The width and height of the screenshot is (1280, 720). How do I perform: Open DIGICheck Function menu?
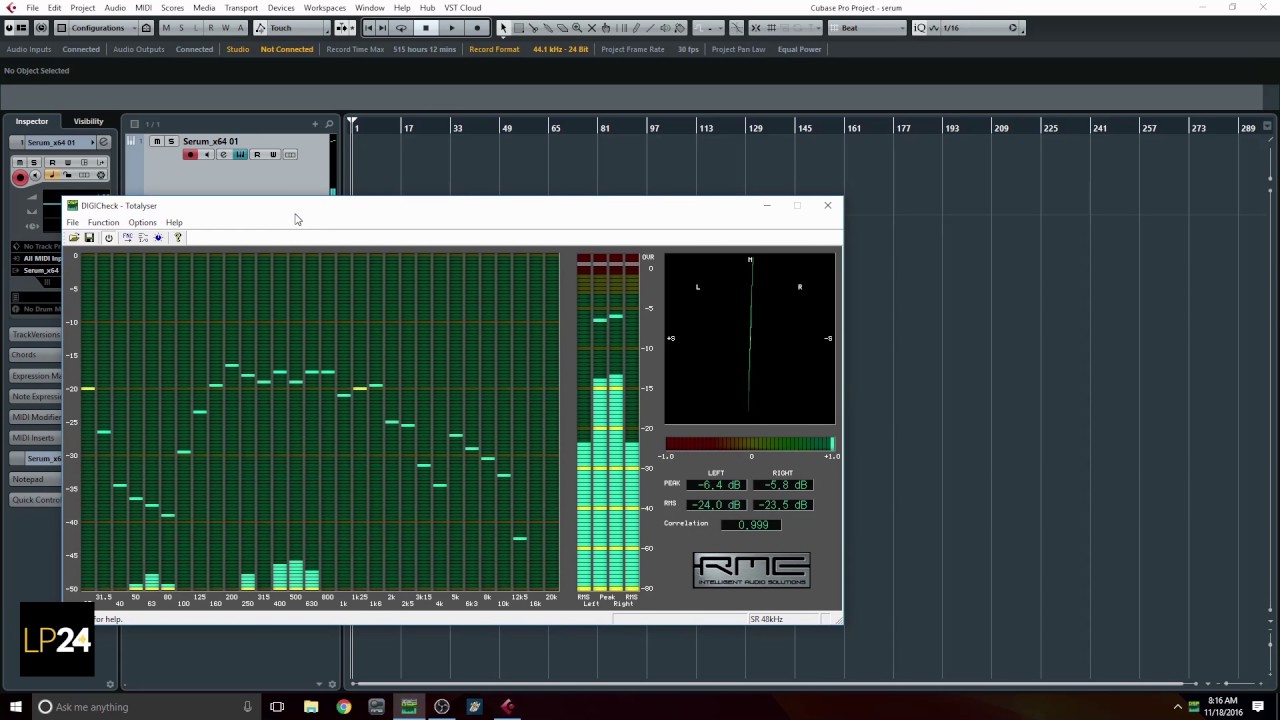click(103, 222)
